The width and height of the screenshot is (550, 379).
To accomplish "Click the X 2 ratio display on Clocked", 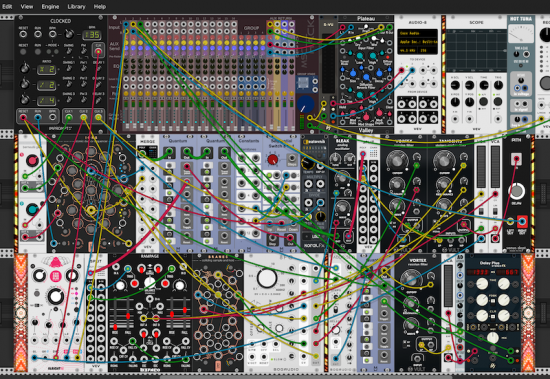I will pyautogui.click(x=47, y=69).
